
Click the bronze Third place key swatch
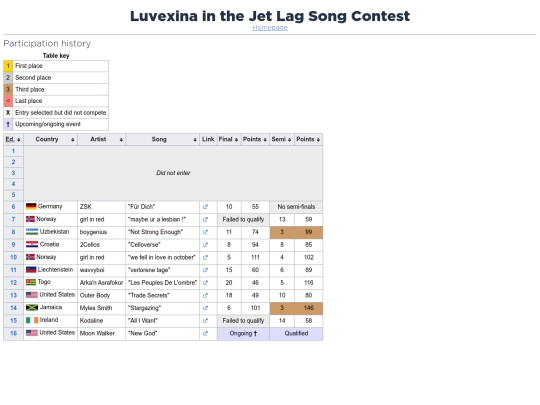pyautogui.click(x=8, y=90)
